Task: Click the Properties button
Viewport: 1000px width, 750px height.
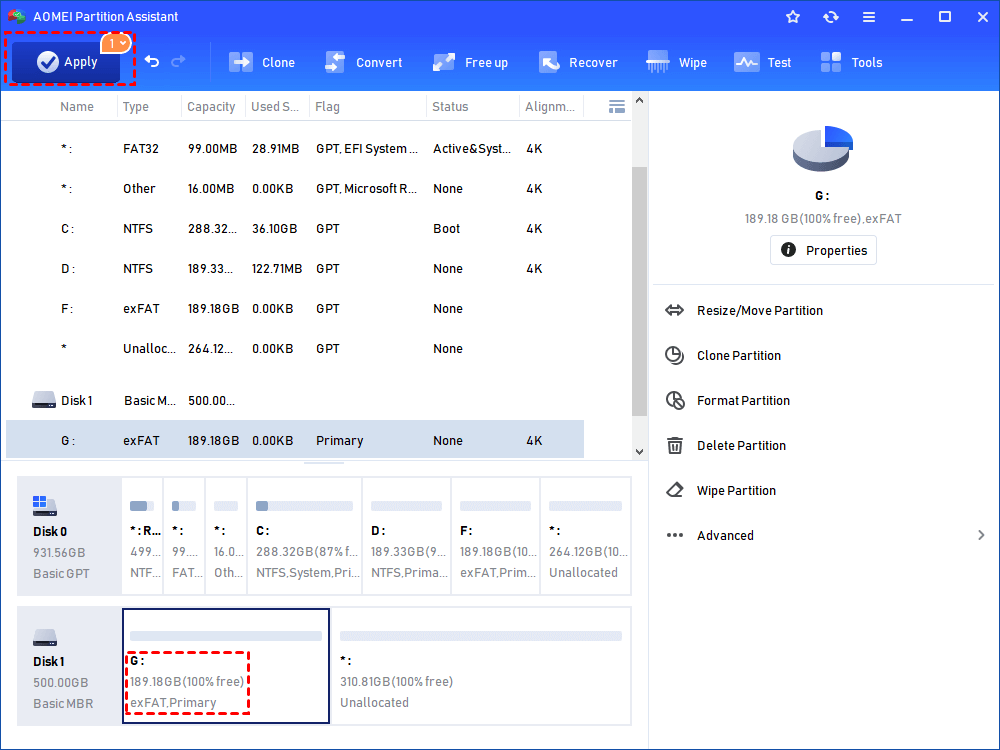Action: (x=823, y=250)
